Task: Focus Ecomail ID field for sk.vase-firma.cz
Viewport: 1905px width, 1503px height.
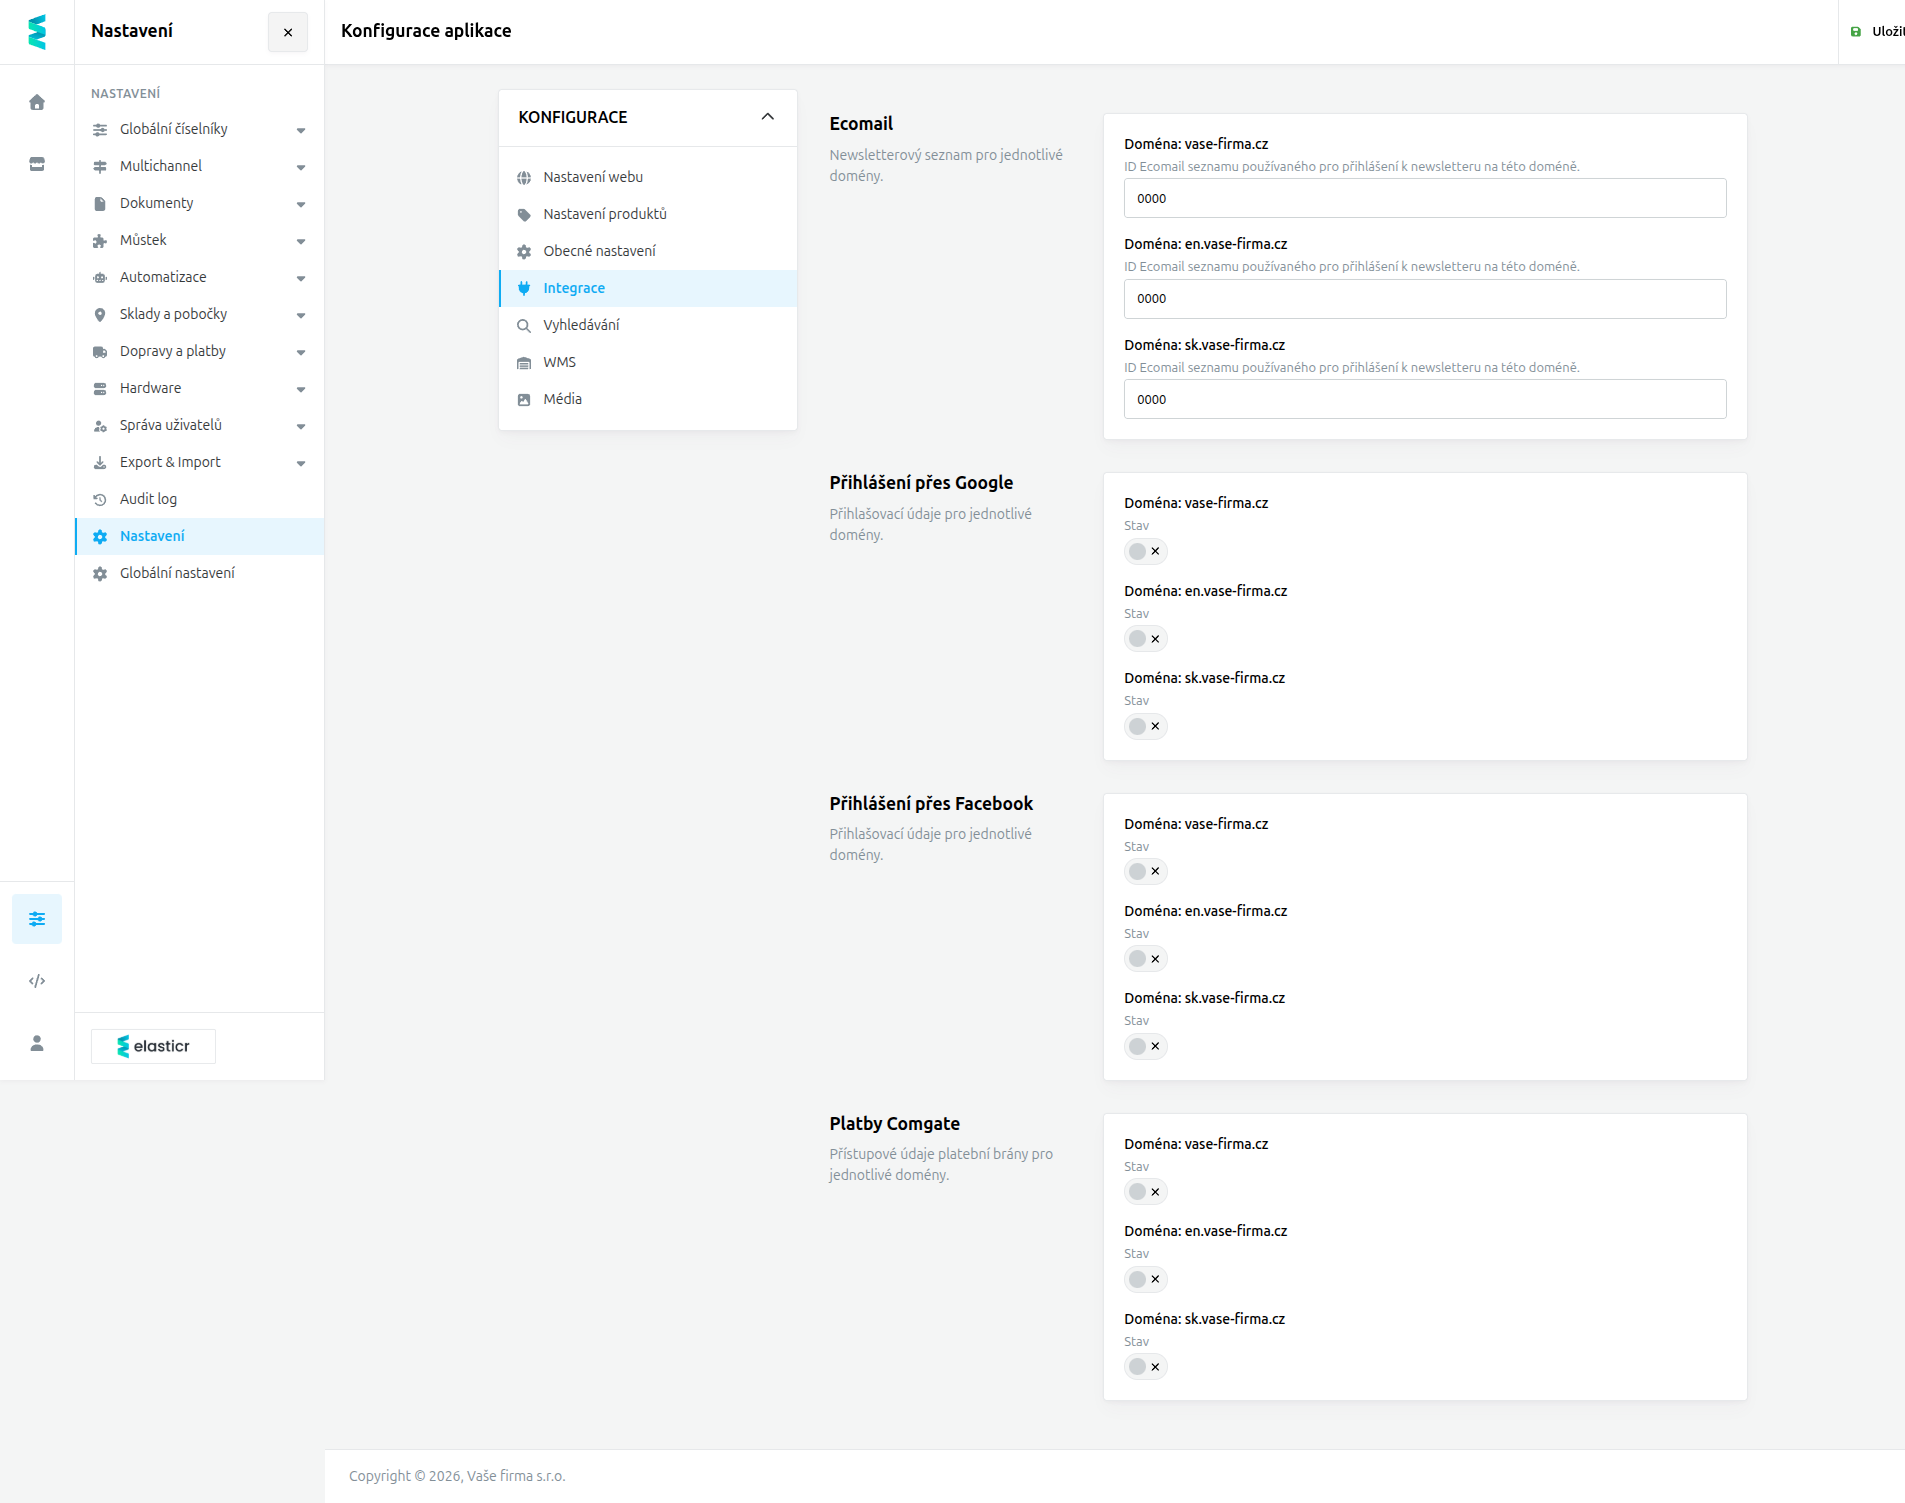Action: coord(1425,399)
